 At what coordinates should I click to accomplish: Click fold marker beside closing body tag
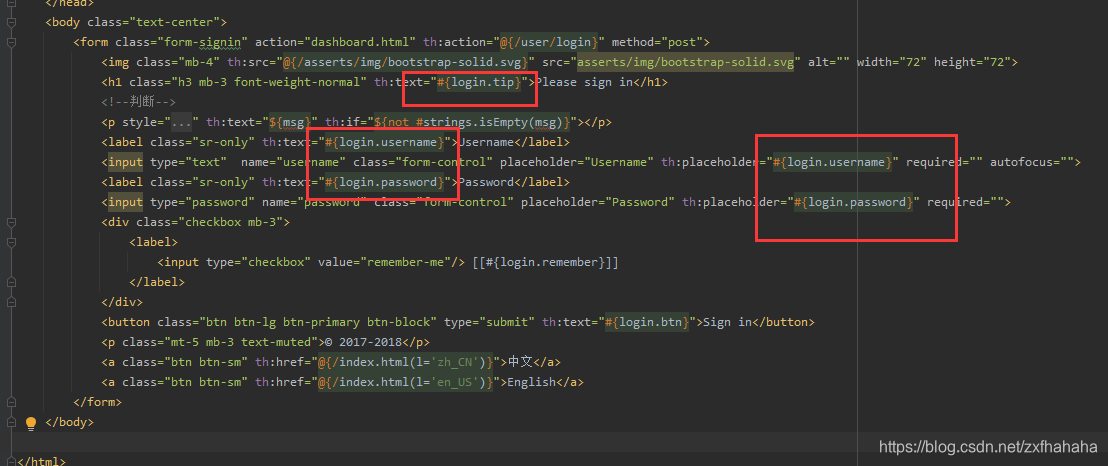[11, 422]
